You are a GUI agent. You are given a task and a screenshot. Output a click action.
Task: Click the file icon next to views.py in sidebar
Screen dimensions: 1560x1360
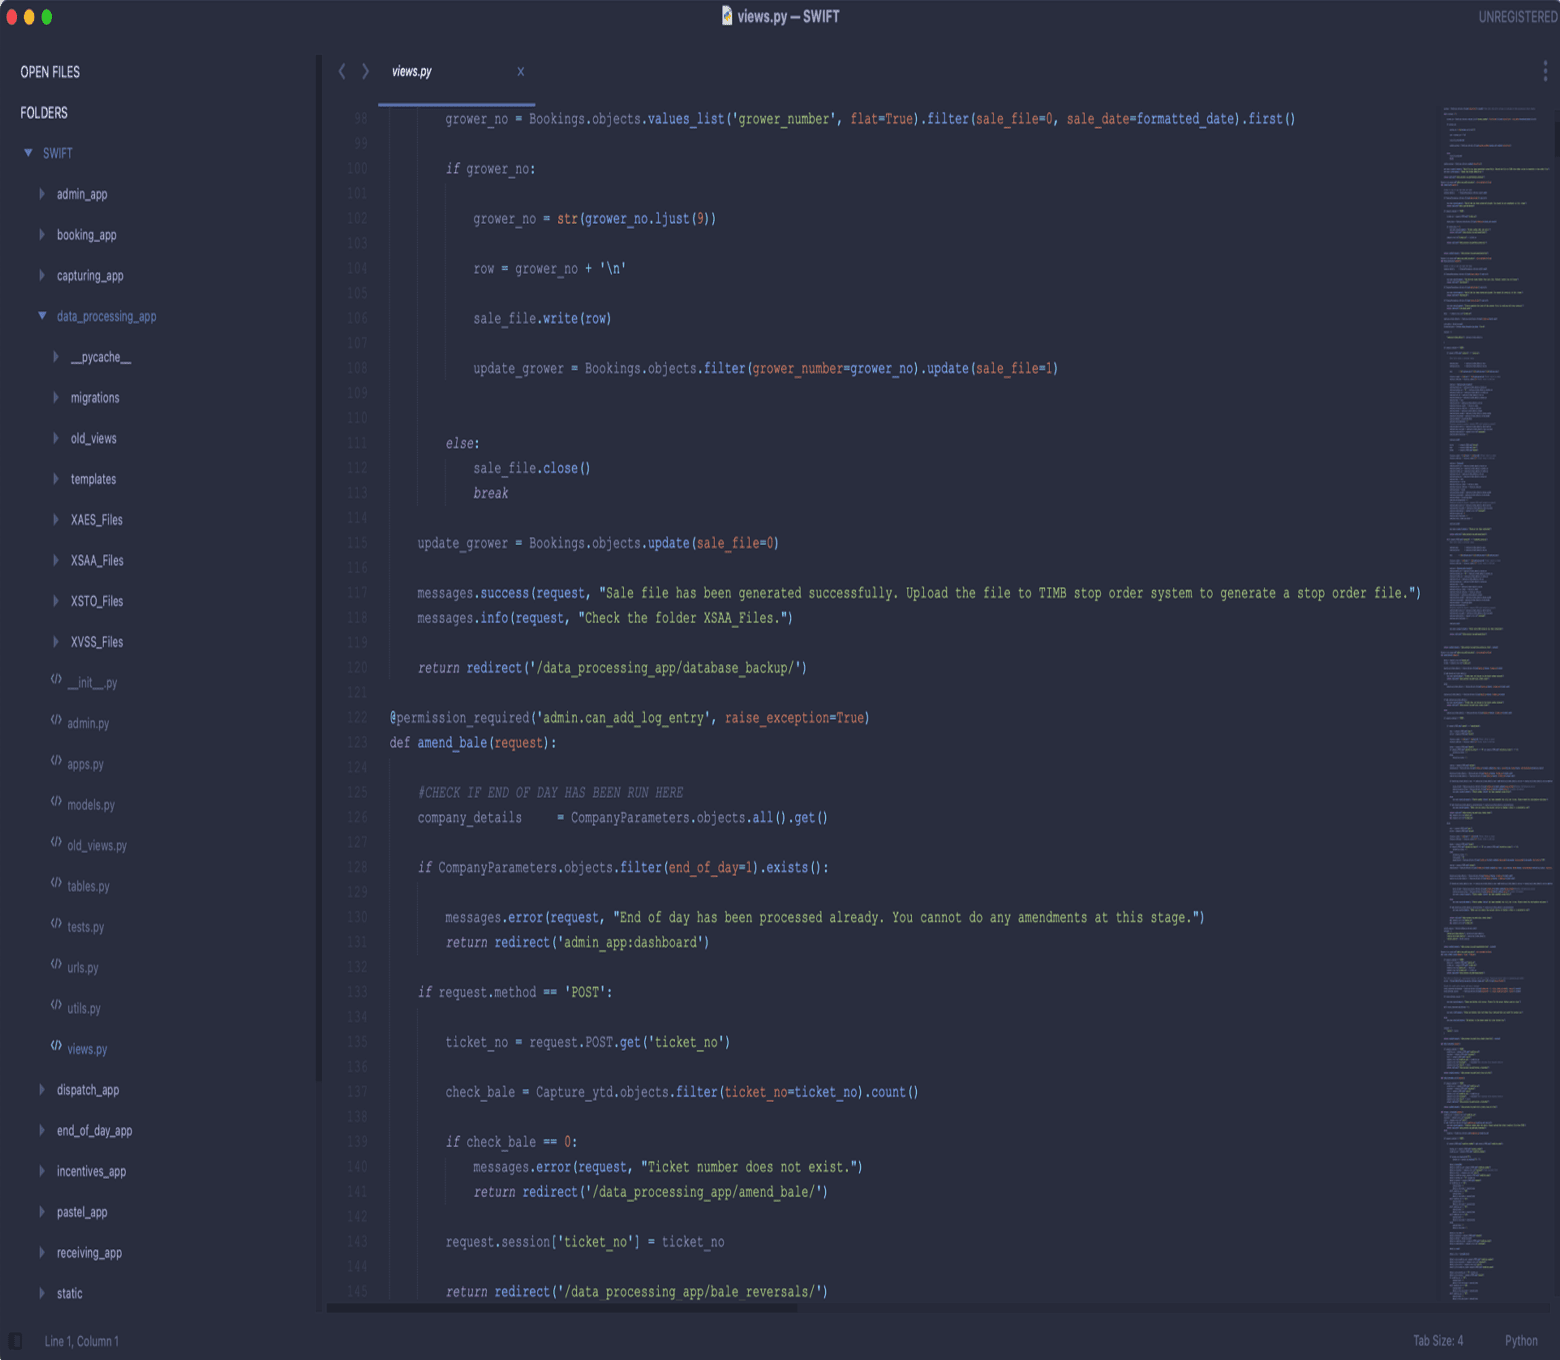click(56, 1046)
